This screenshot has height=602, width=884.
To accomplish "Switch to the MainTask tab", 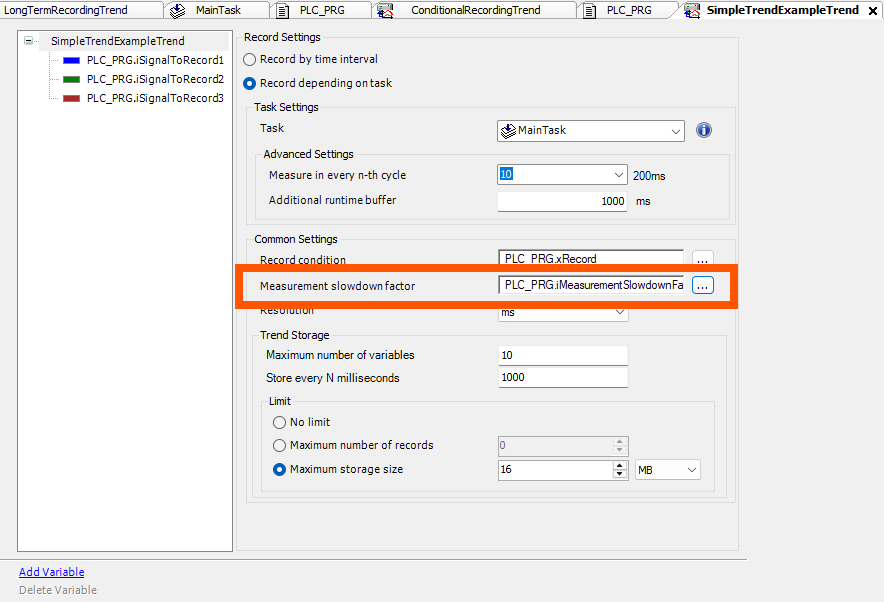I will tap(216, 11).
